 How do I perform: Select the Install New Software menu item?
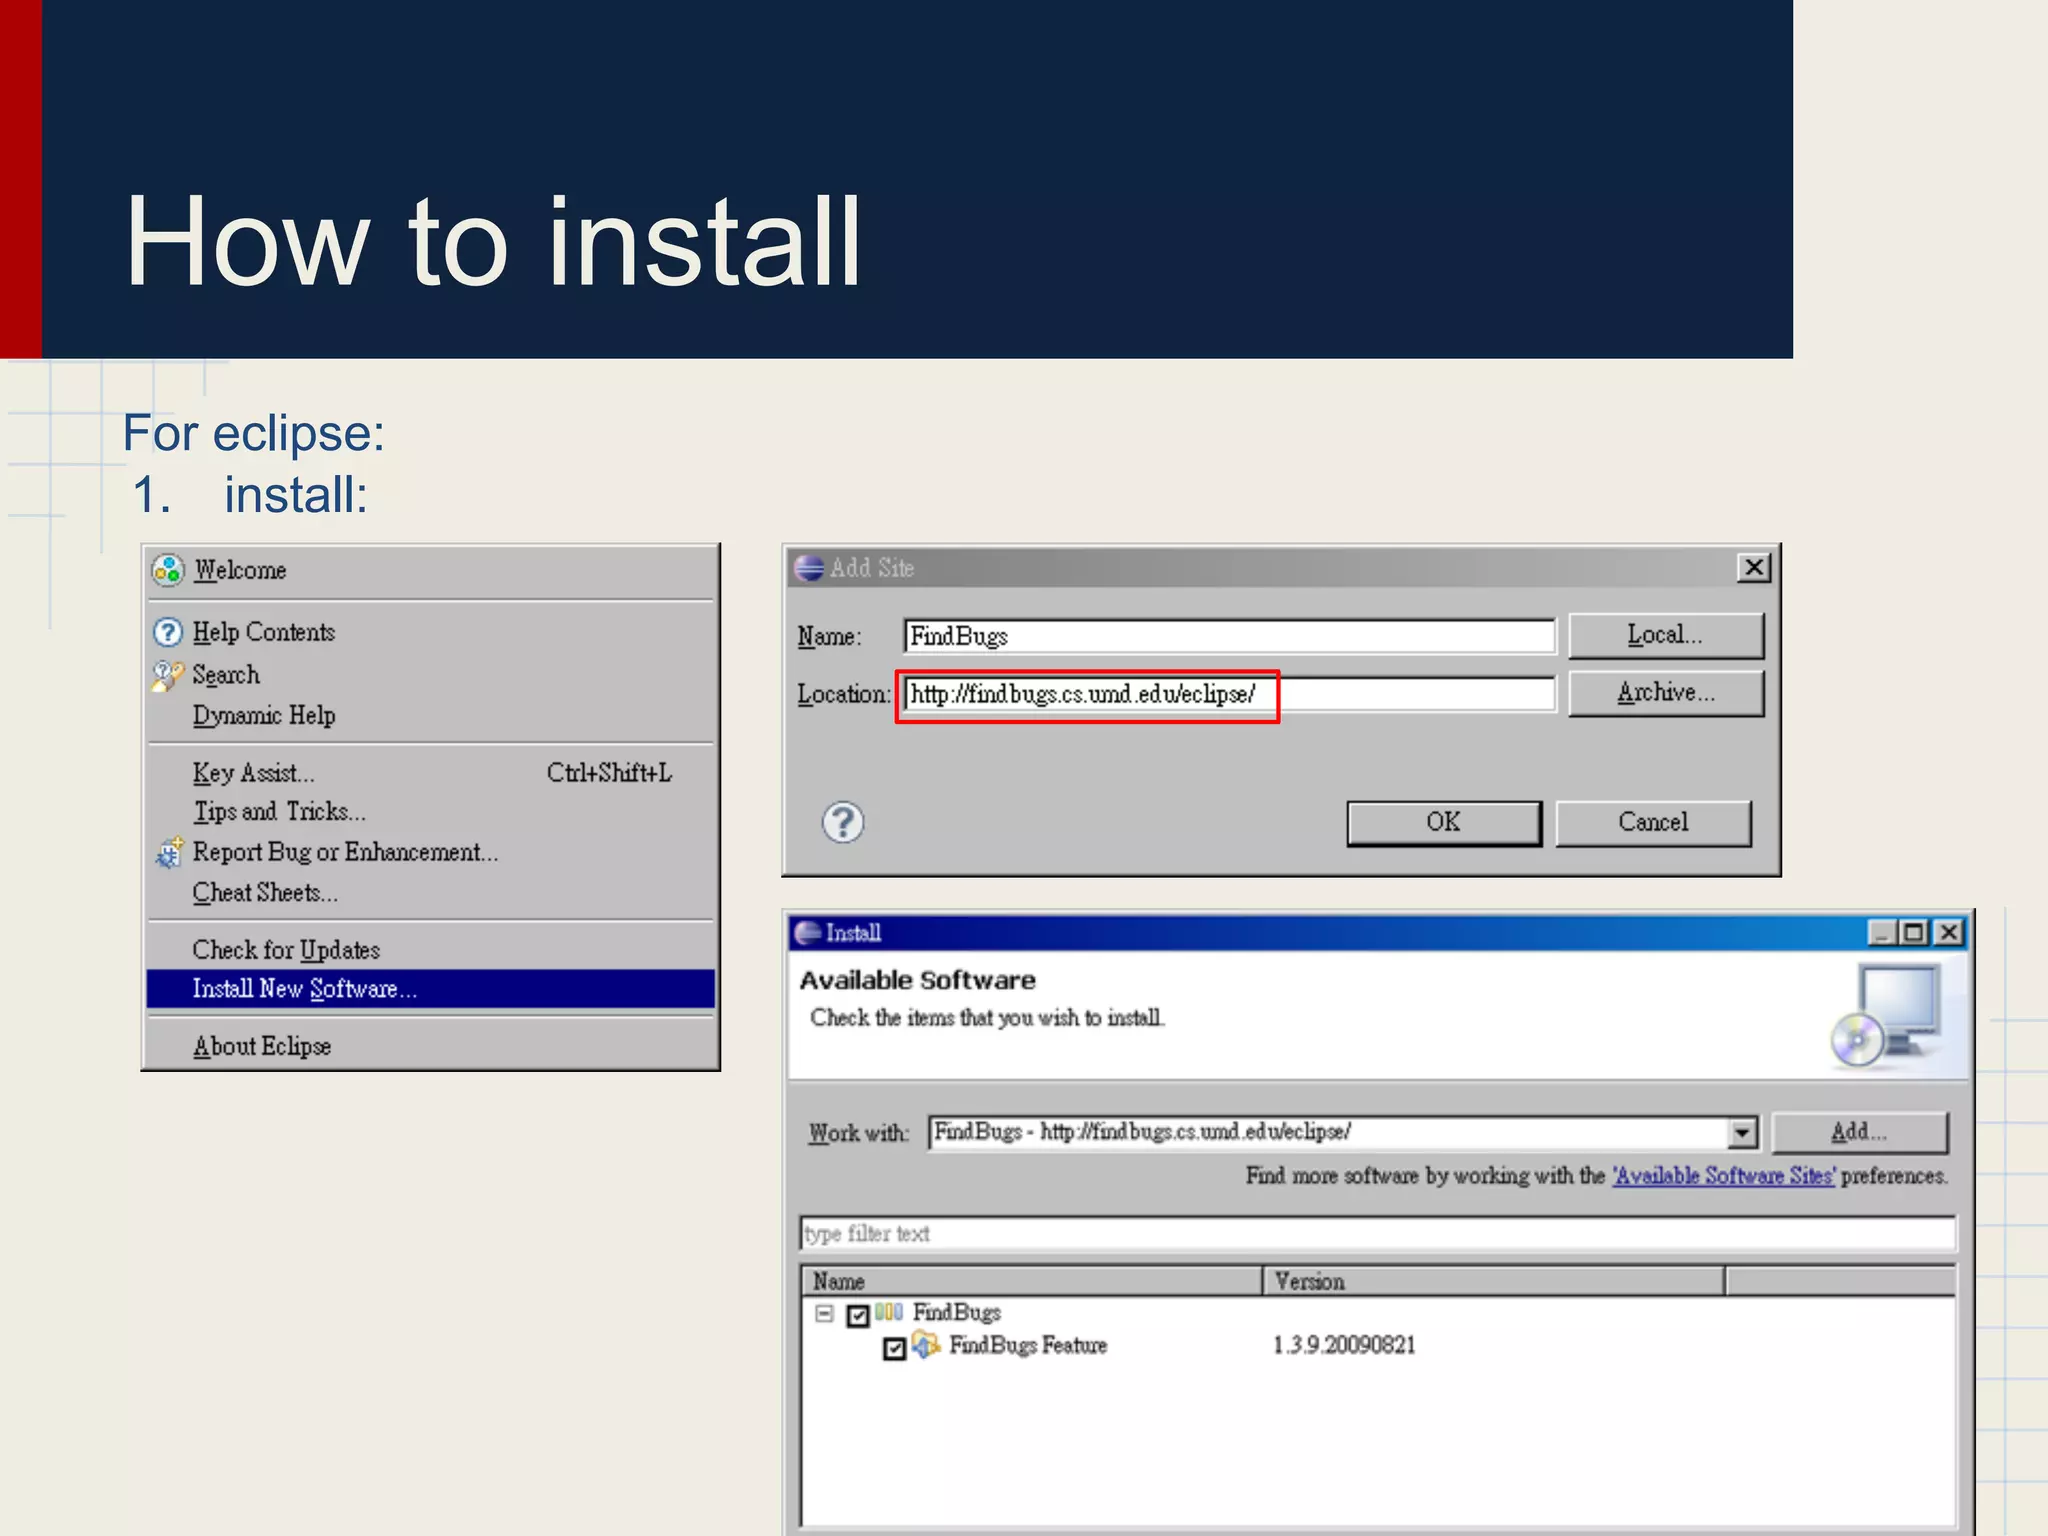(x=304, y=989)
